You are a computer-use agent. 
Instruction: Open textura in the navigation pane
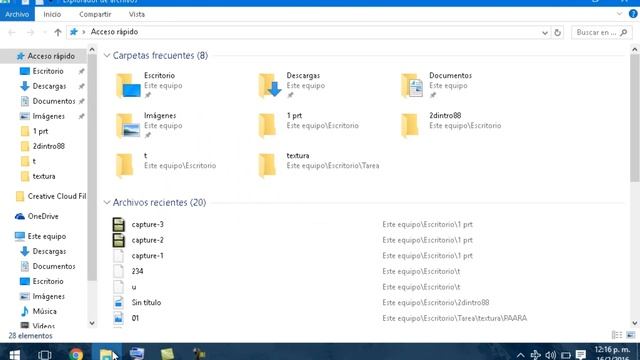44,176
